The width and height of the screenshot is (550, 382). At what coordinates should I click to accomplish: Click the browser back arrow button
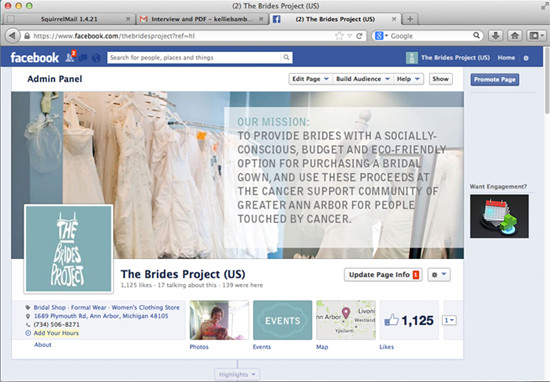click(12, 35)
